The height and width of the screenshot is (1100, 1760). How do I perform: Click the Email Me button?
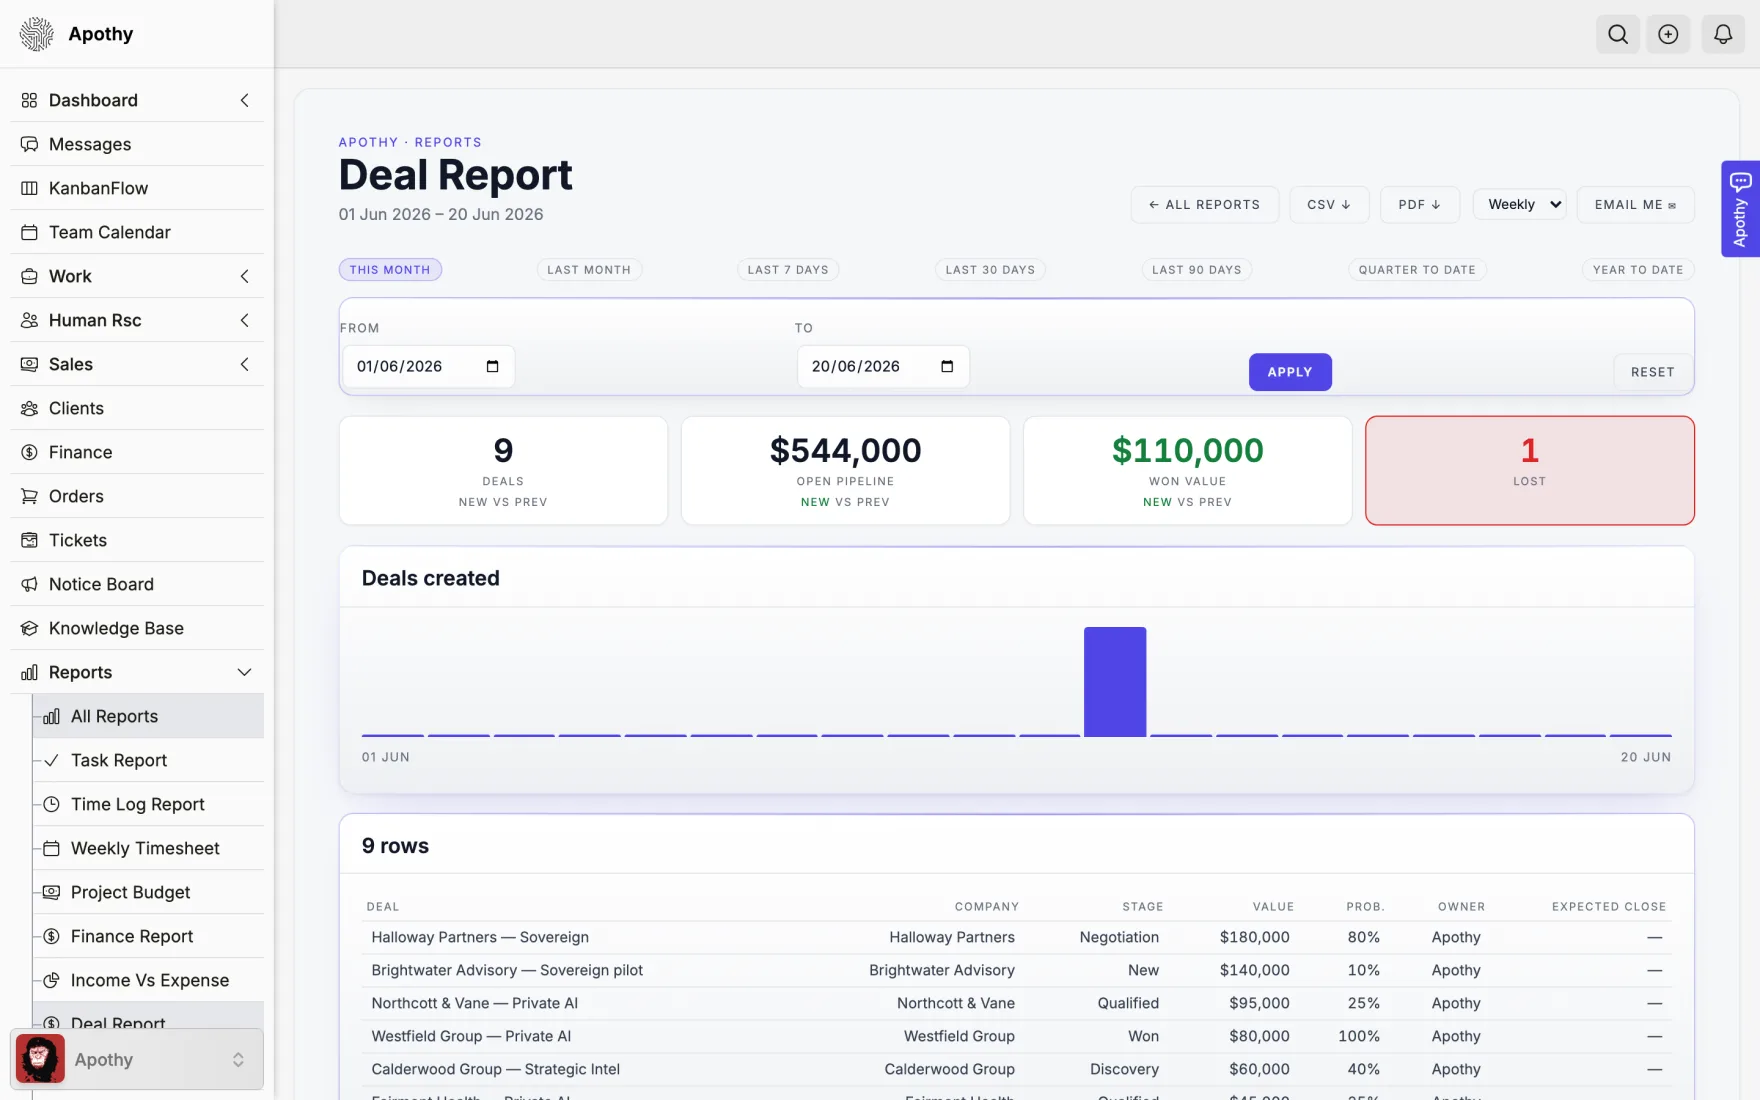pyautogui.click(x=1636, y=204)
